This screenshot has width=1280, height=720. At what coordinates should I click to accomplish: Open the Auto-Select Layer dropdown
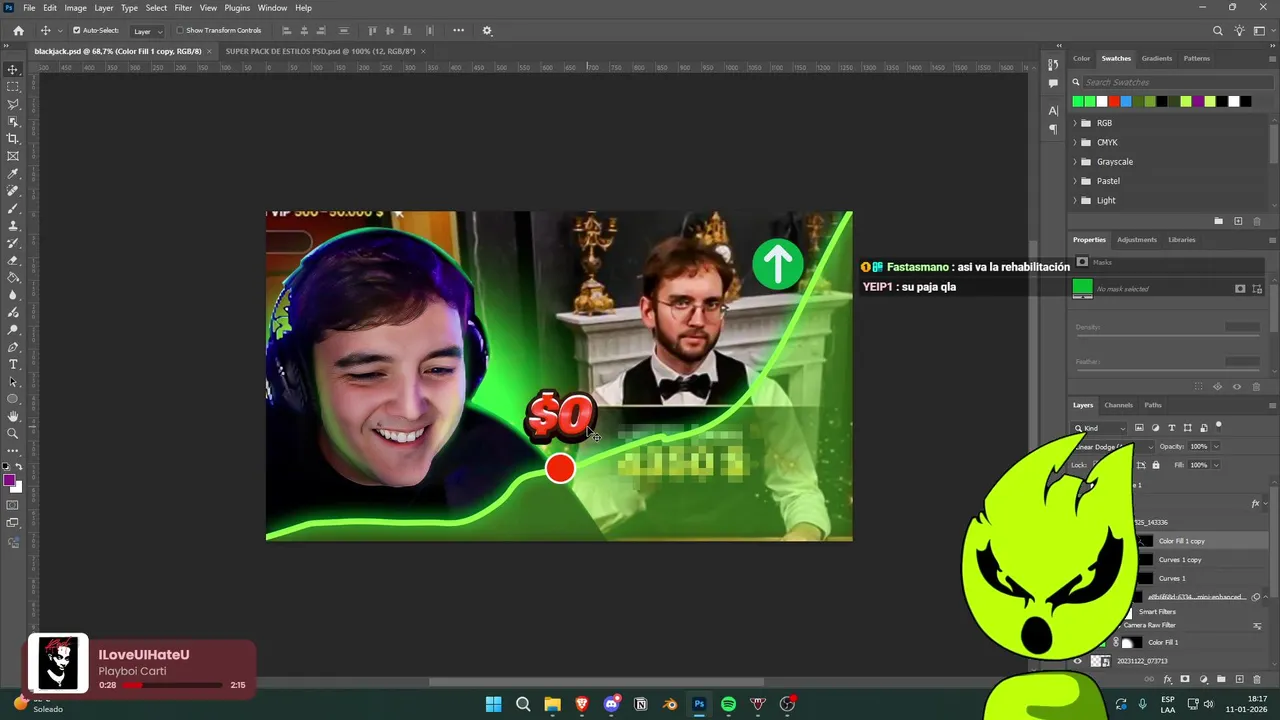pos(147,31)
